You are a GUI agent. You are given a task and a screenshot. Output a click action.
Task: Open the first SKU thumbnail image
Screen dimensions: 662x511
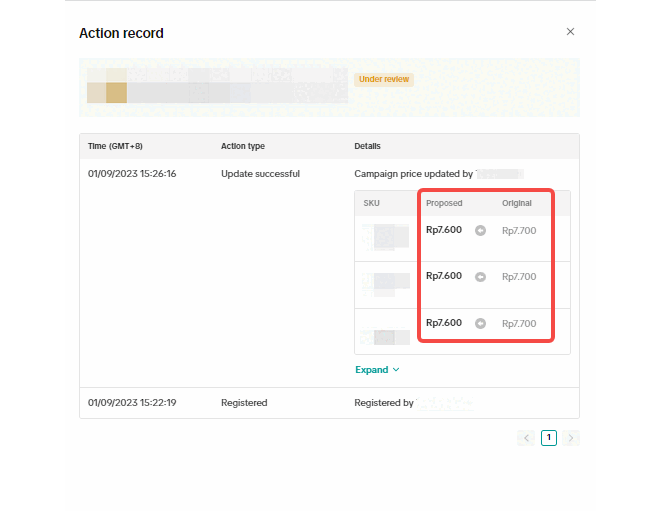385,237
